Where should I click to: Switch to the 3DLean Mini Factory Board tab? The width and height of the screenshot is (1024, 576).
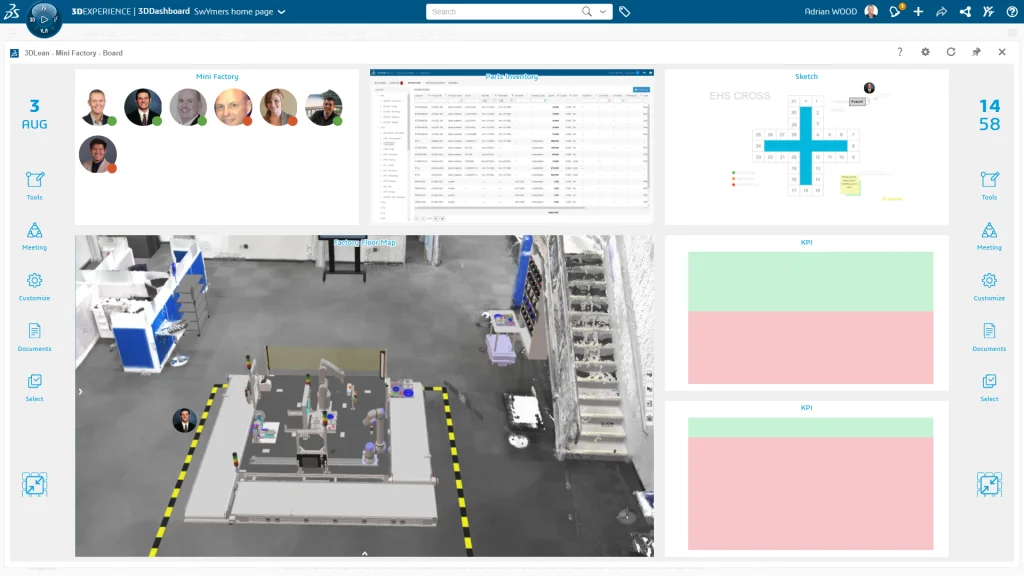pos(75,52)
